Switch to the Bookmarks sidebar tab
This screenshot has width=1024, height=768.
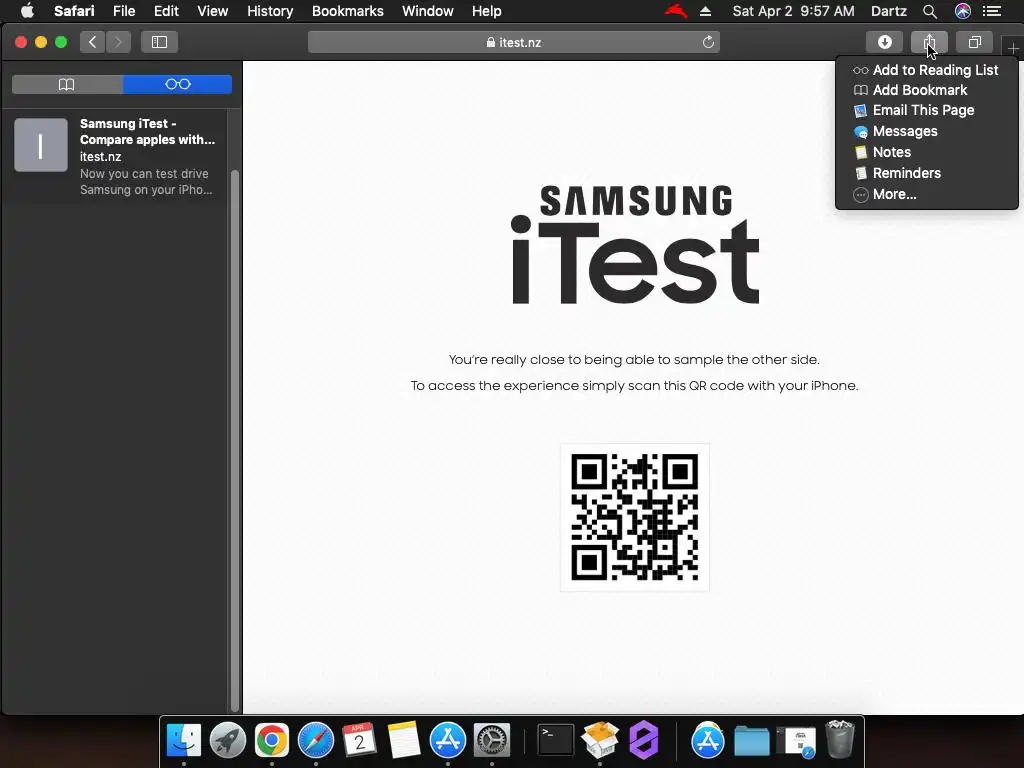coord(67,84)
